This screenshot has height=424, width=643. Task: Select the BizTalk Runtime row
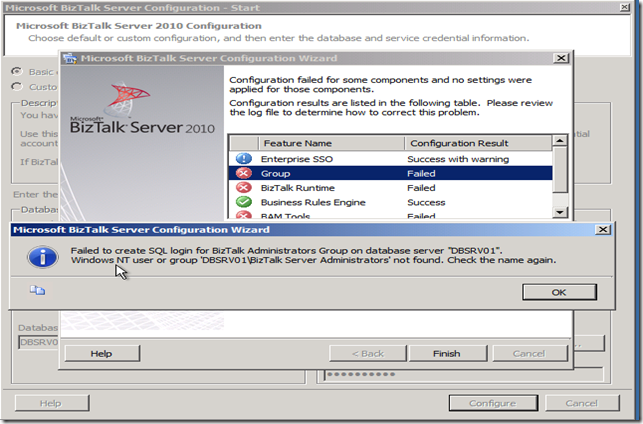pos(390,188)
